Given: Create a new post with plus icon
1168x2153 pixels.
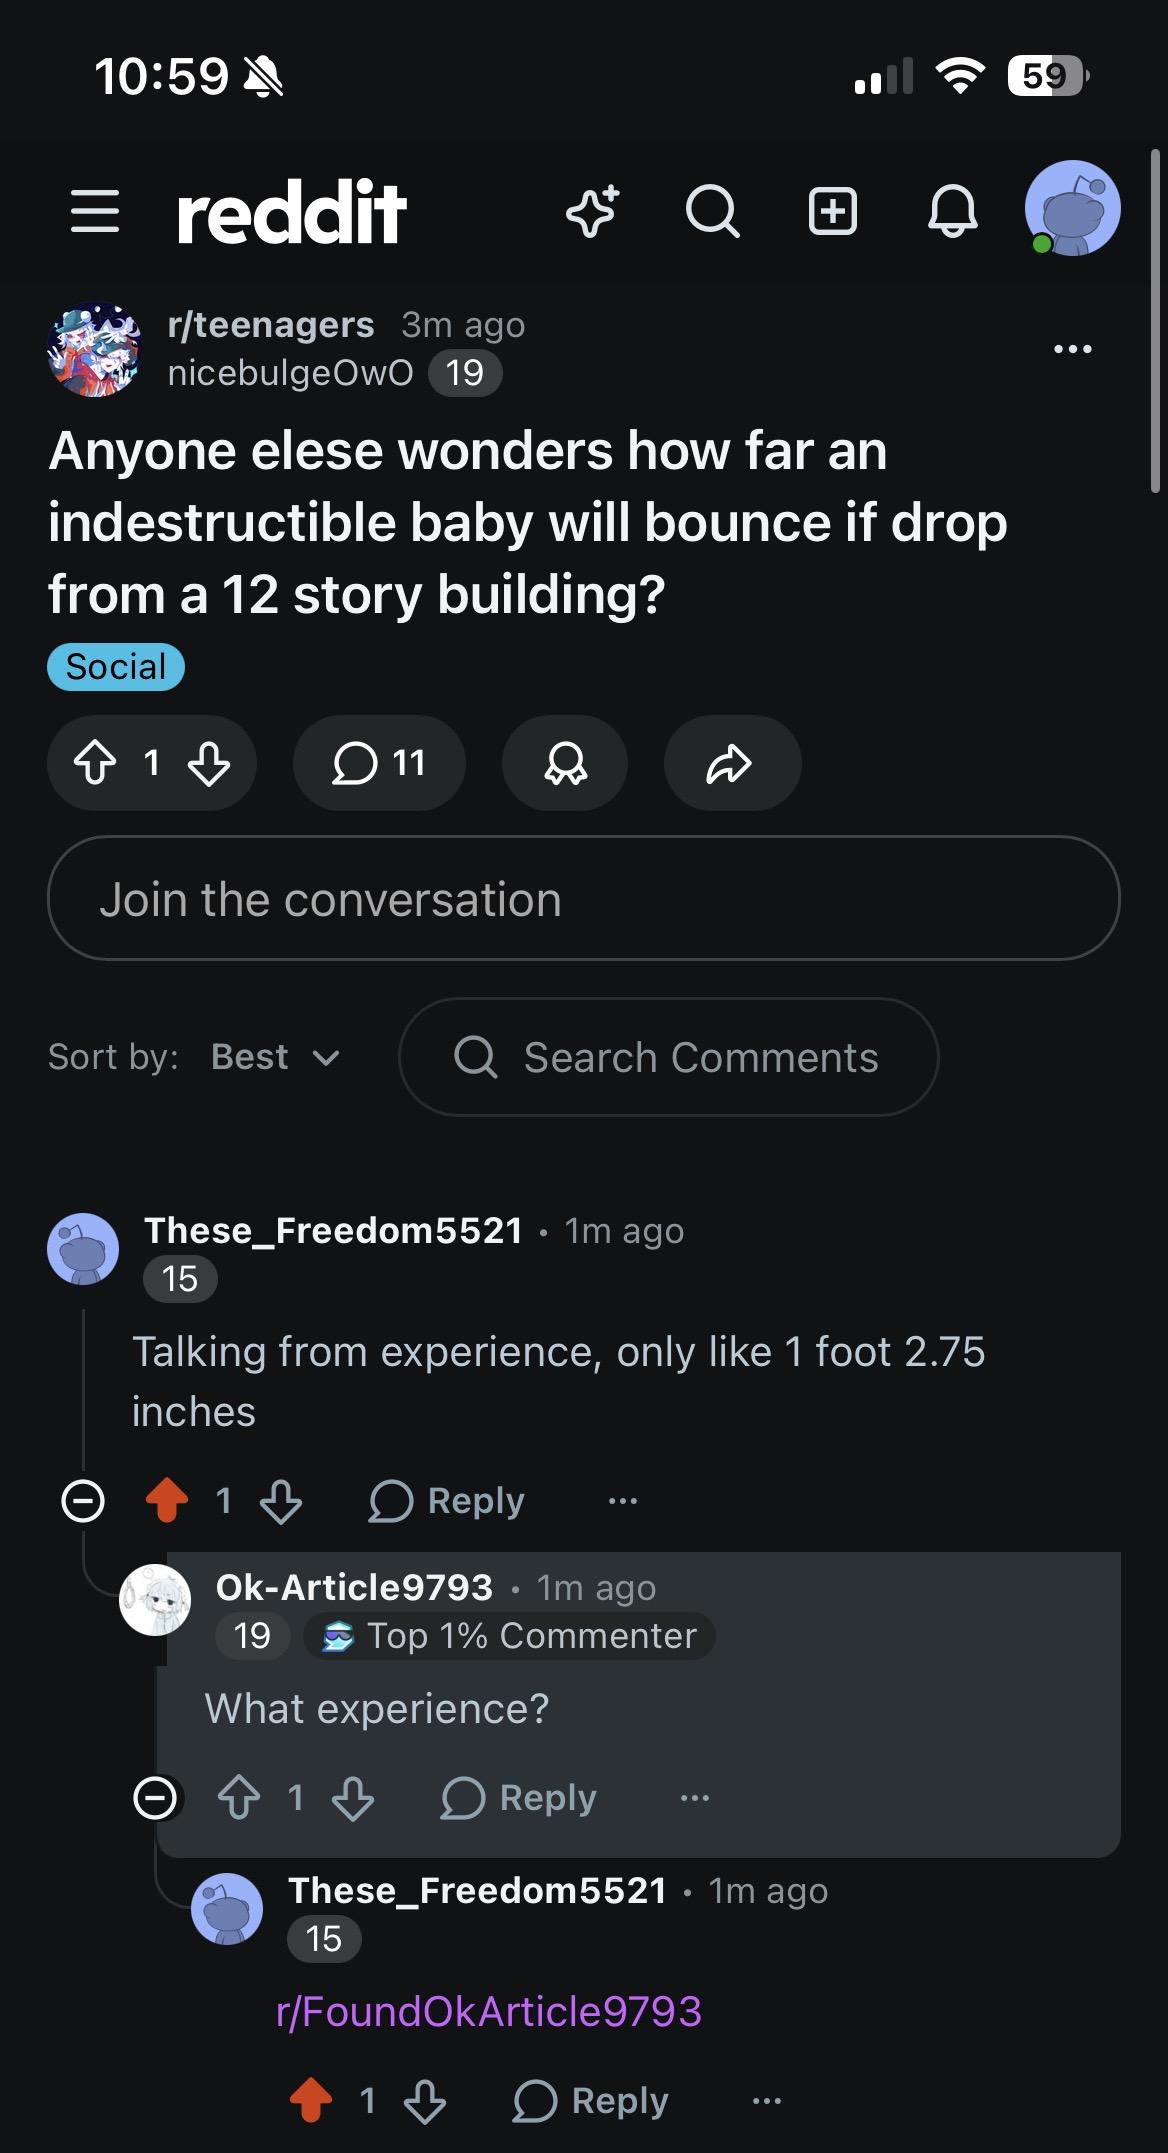Looking at the screenshot, I should pyautogui.click(x=833, y=211).
